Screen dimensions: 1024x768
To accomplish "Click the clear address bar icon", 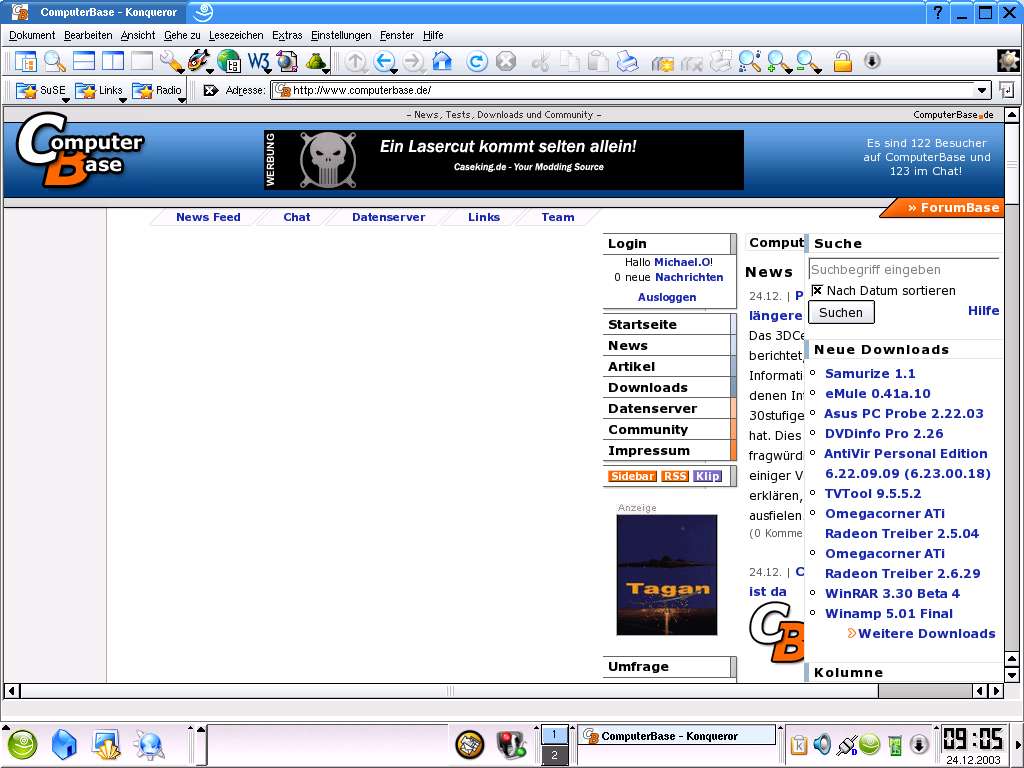I will pos(210,91).
